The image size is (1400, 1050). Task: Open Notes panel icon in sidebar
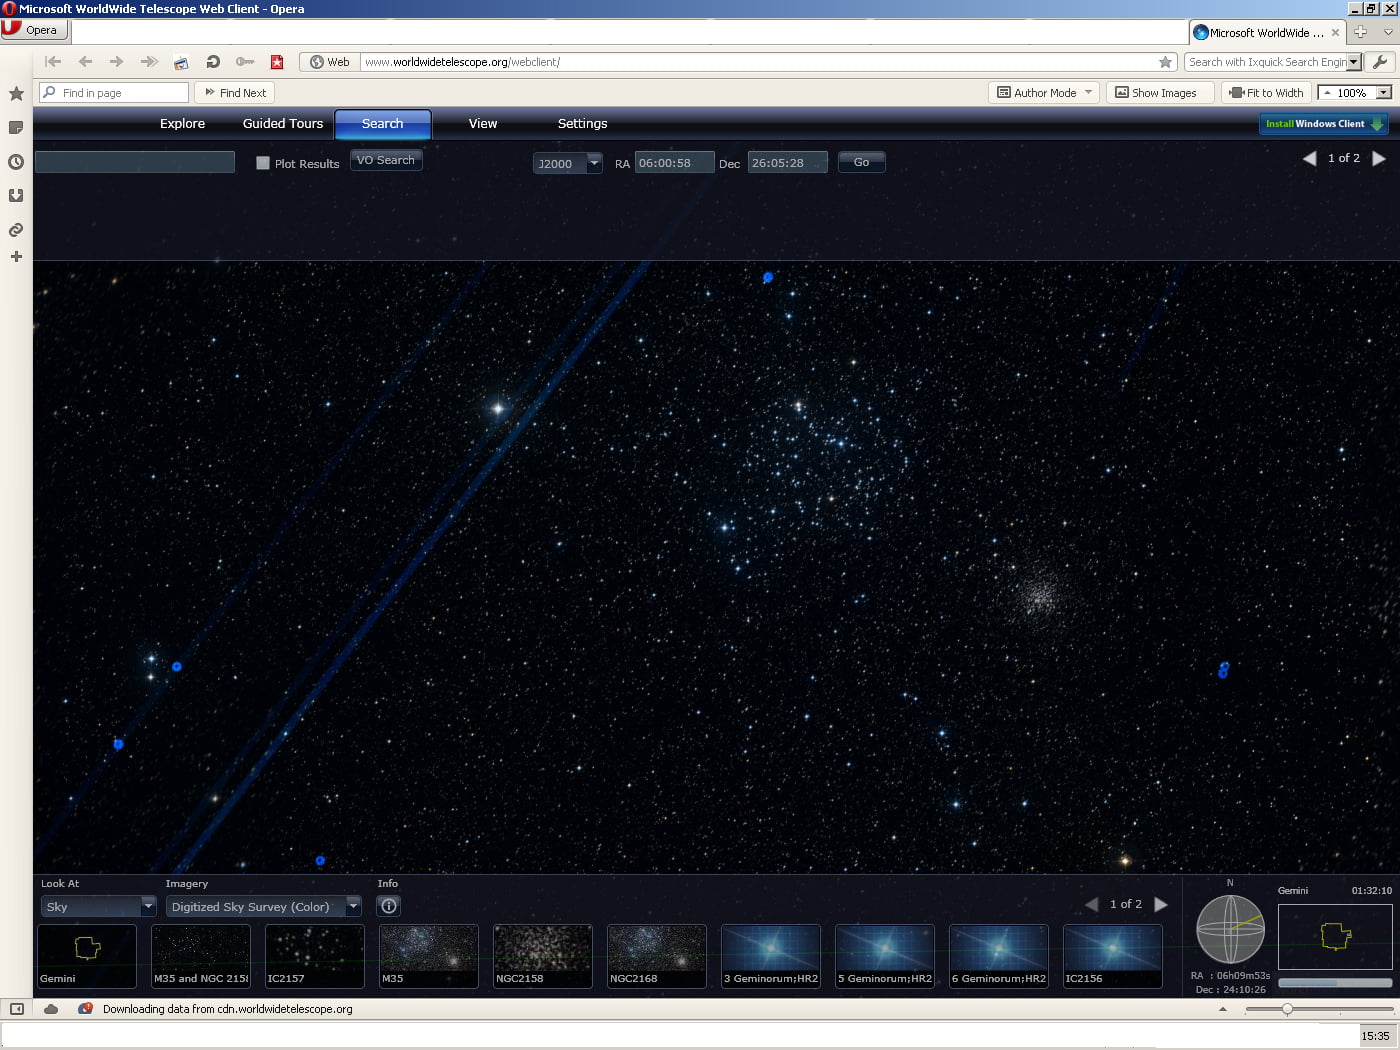coord(16,128)
